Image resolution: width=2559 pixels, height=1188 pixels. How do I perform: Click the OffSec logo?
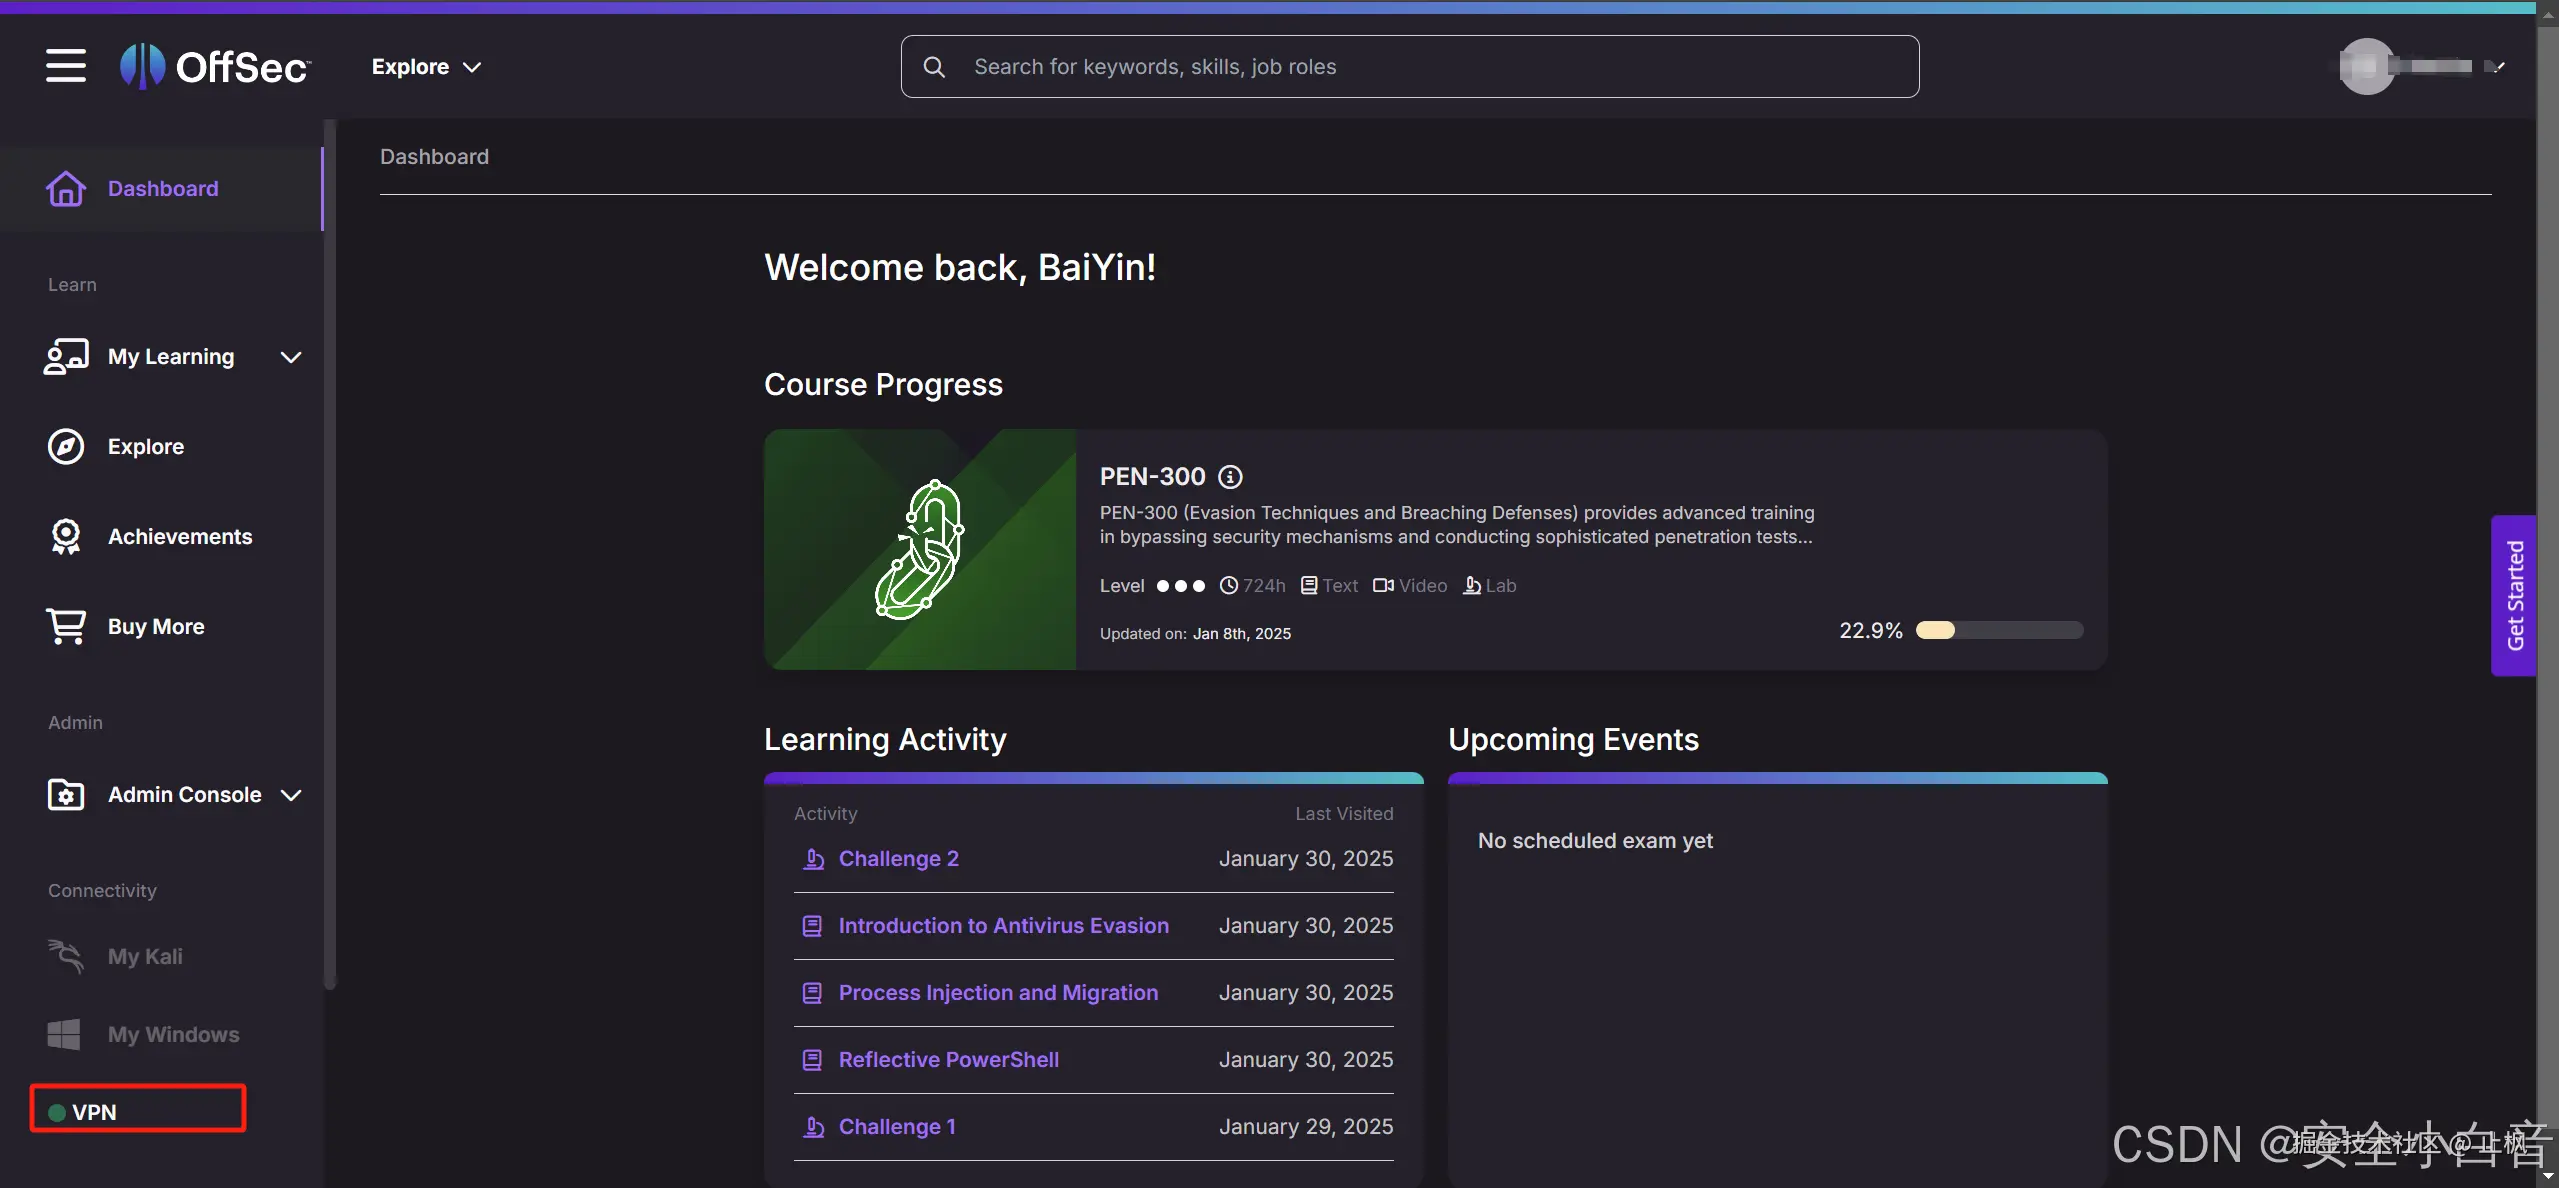(215, 67)
